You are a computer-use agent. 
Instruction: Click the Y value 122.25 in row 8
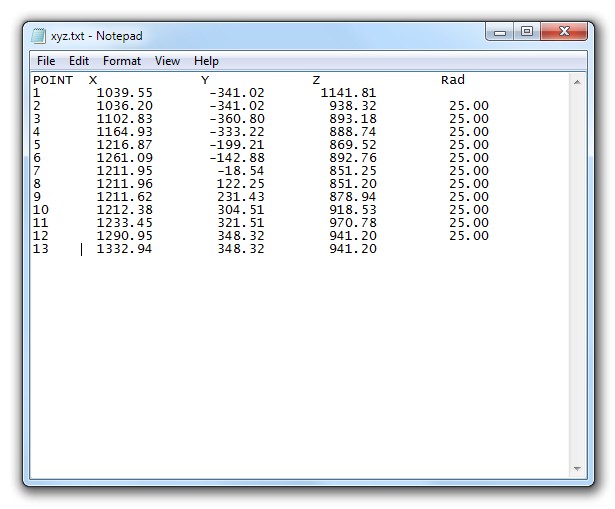tap(241, 184)
